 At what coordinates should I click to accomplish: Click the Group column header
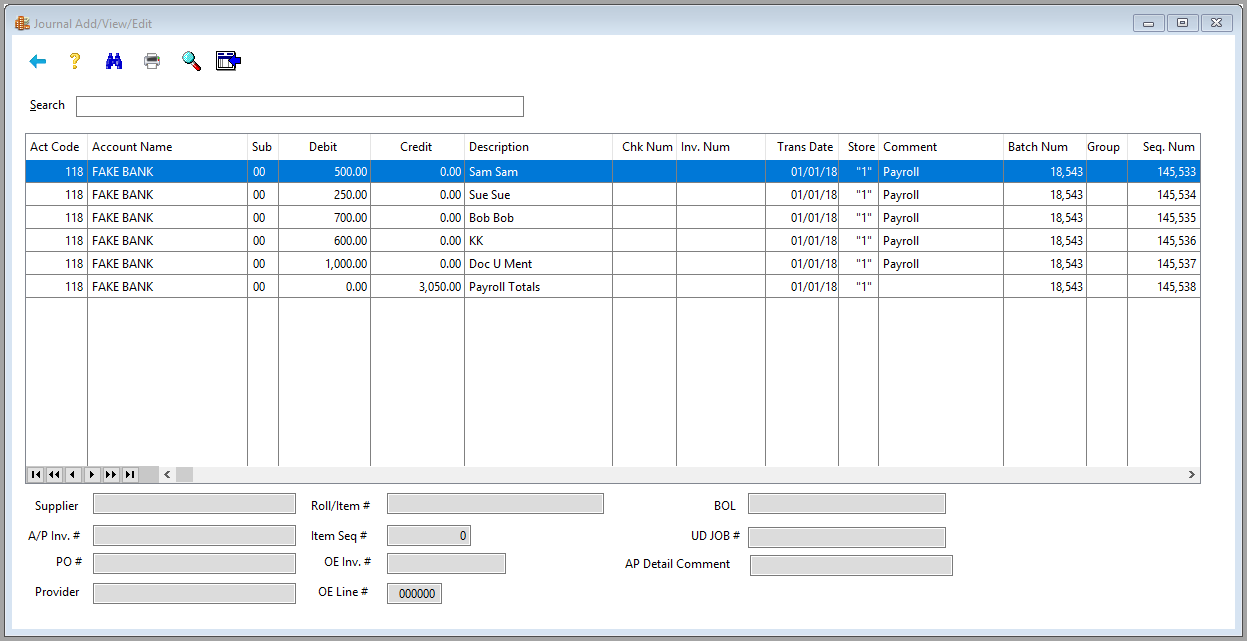pos(1107,147)
